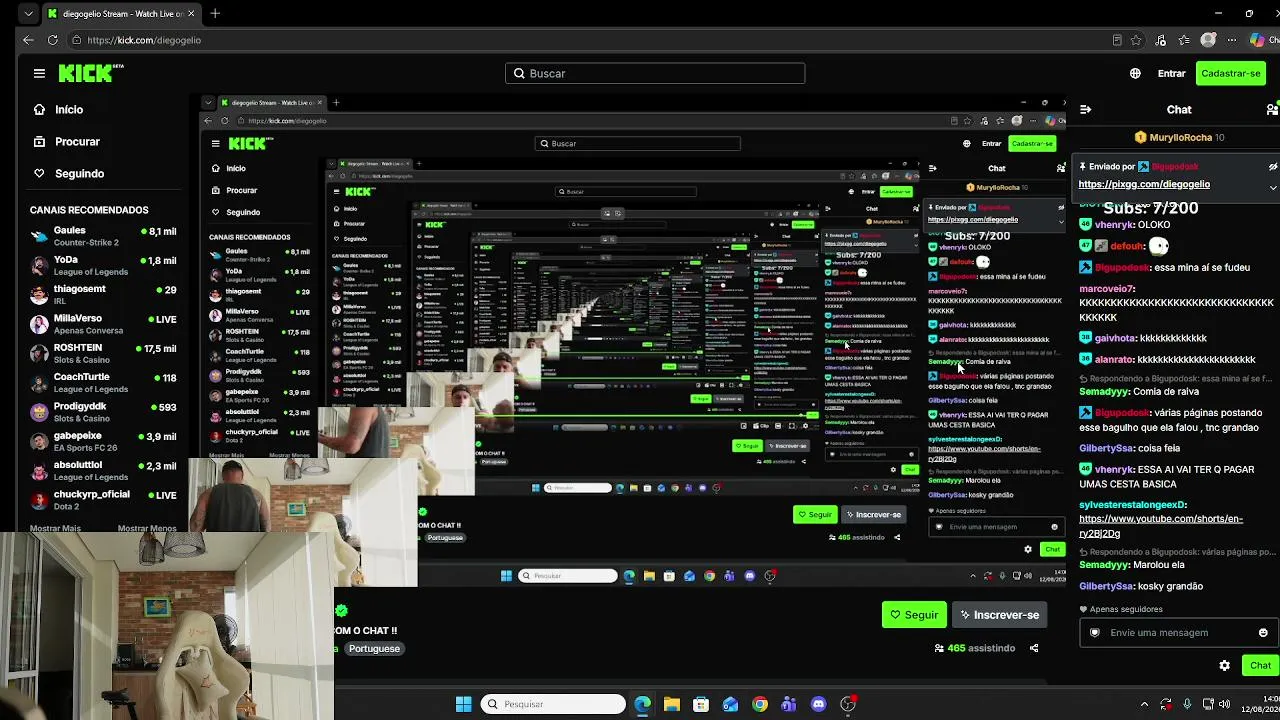Open Microsoft Edge on the bottom taskbar
The width and height of the screenshot is (1280, 720).
coord(642,704)
